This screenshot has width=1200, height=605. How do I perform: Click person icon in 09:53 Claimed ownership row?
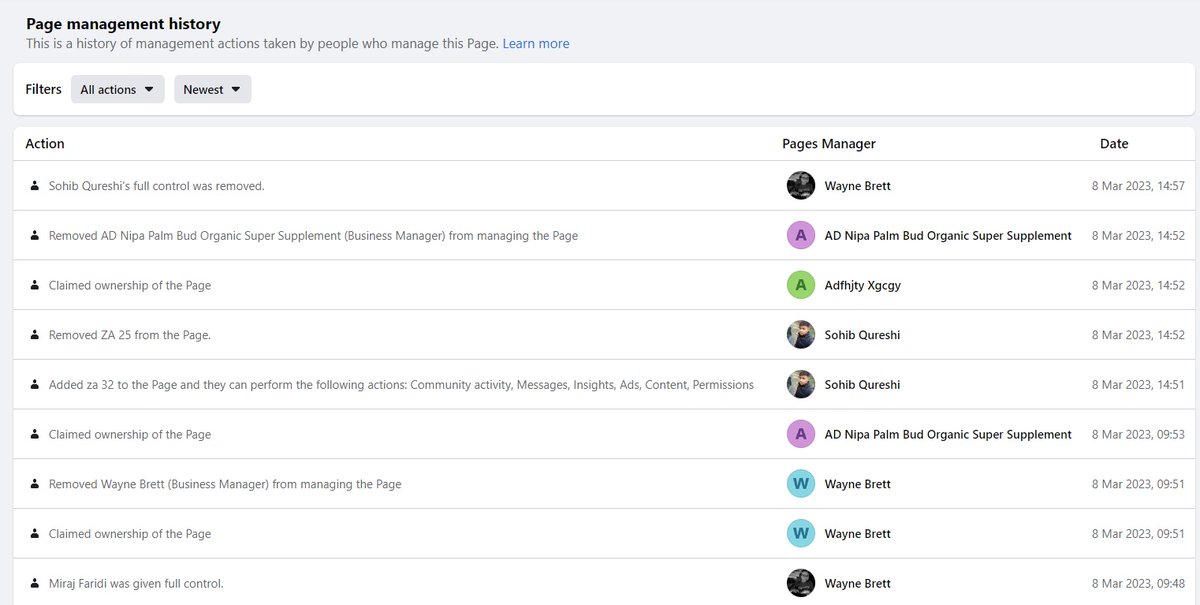click(x=35, y=434)
